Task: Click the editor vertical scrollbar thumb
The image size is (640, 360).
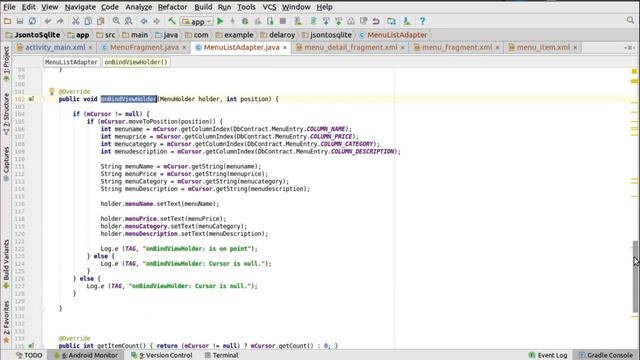Action: (x=635, y=277)
